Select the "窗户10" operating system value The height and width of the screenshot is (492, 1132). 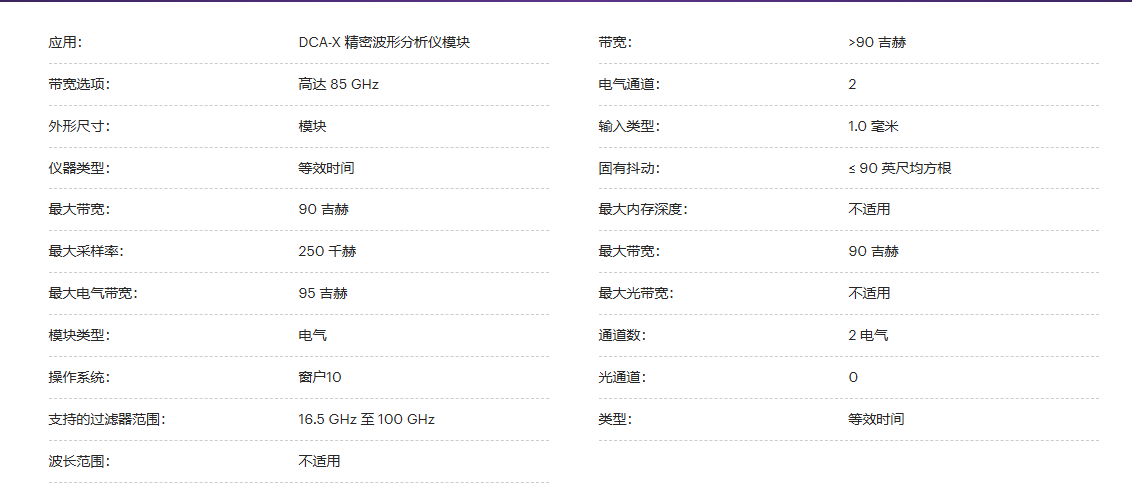click(320, 377)
